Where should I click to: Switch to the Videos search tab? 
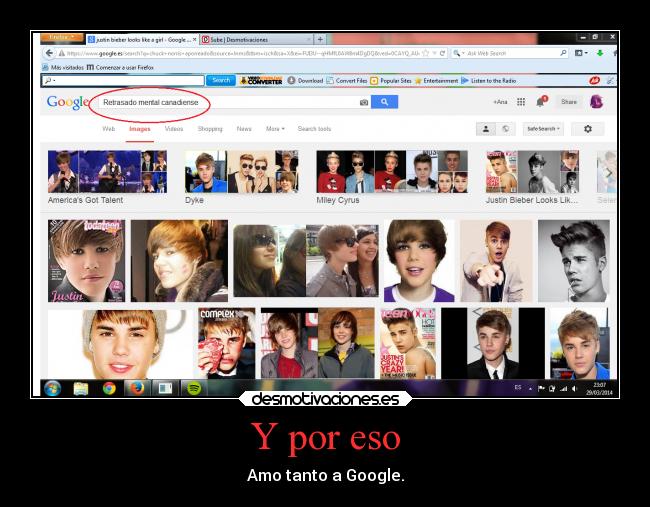174,129
